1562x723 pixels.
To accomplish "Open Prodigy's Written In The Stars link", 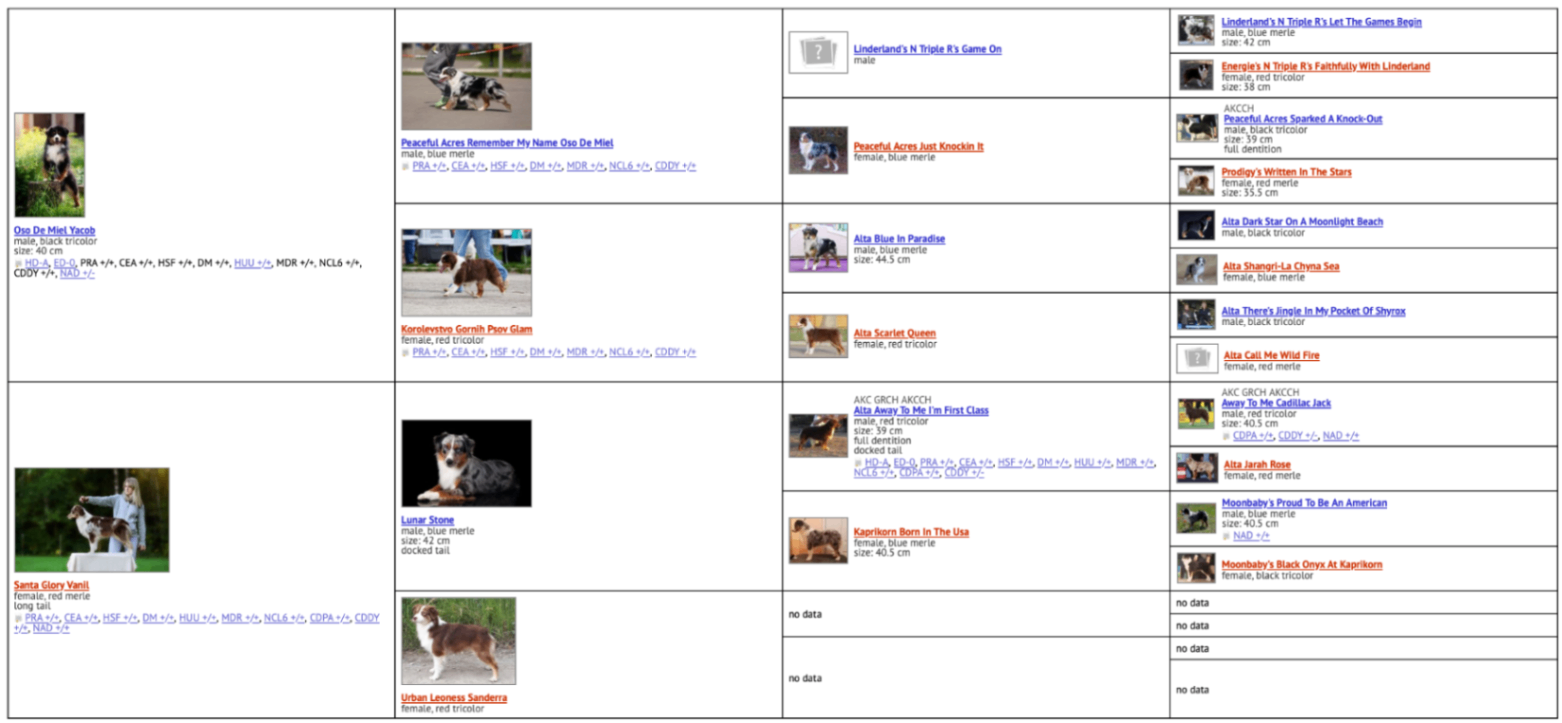I will click(x=1286, y=172).
